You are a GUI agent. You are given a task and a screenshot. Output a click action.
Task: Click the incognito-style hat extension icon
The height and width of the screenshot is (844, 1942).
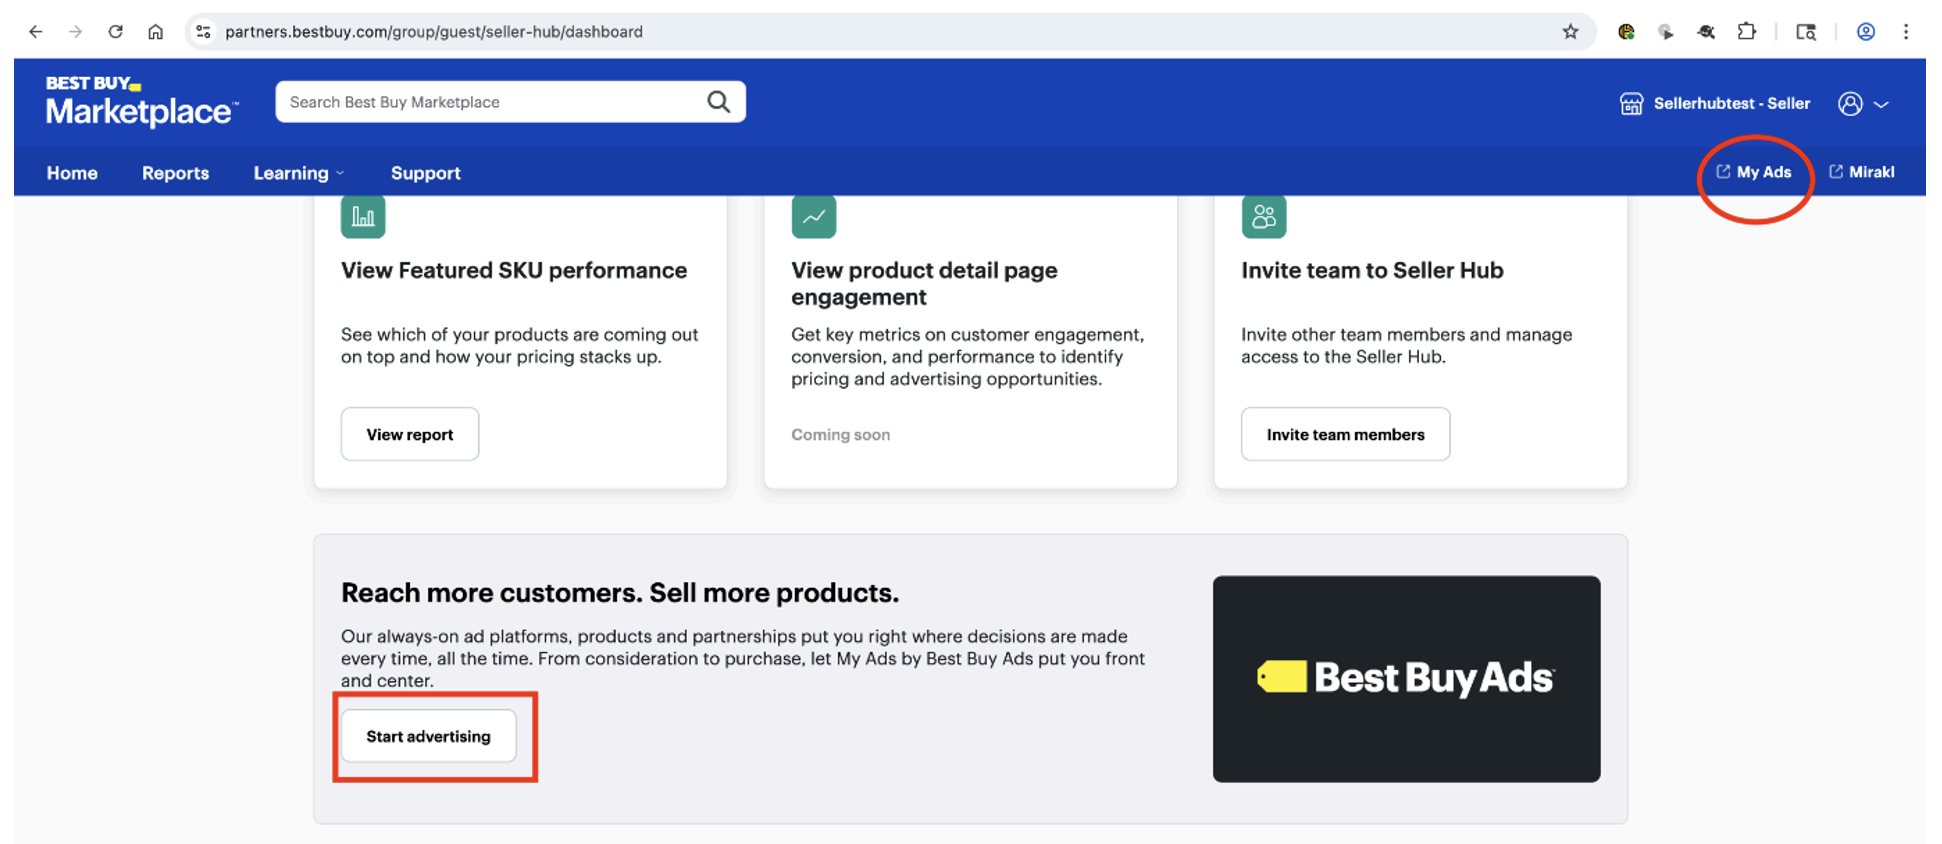click(1706, 32)
